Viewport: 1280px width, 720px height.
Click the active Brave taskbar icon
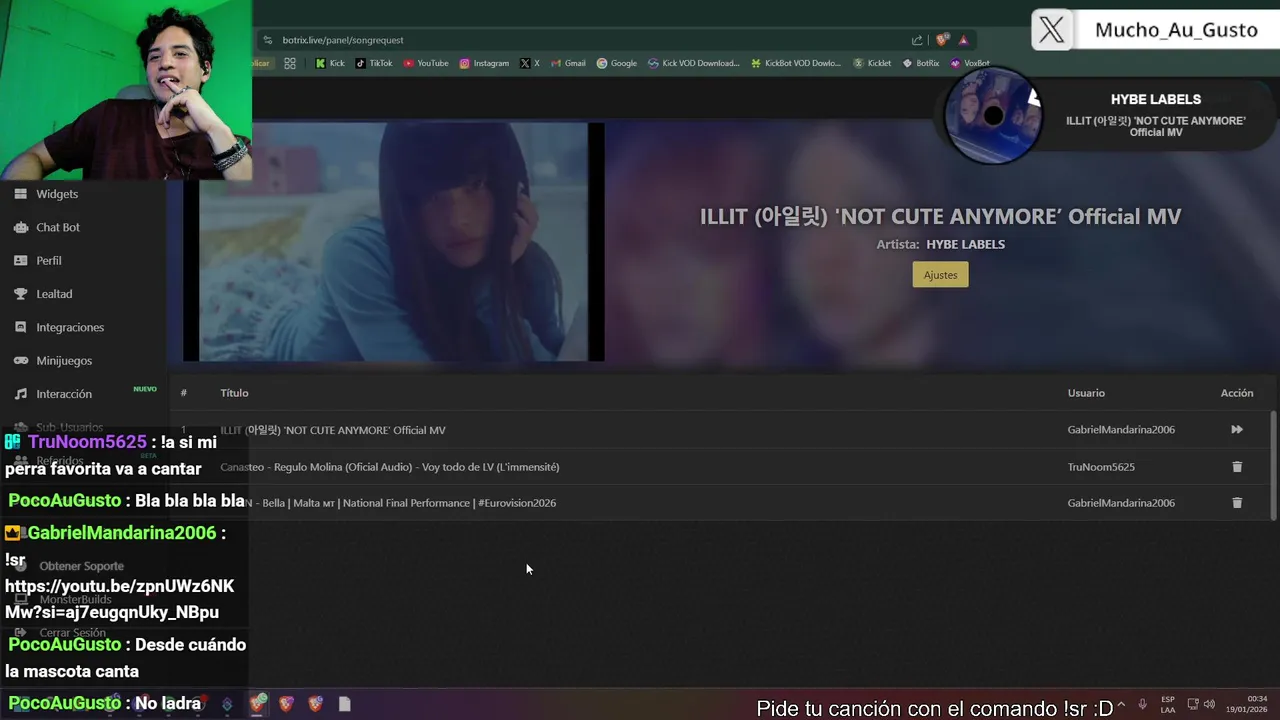click(258, 704)
